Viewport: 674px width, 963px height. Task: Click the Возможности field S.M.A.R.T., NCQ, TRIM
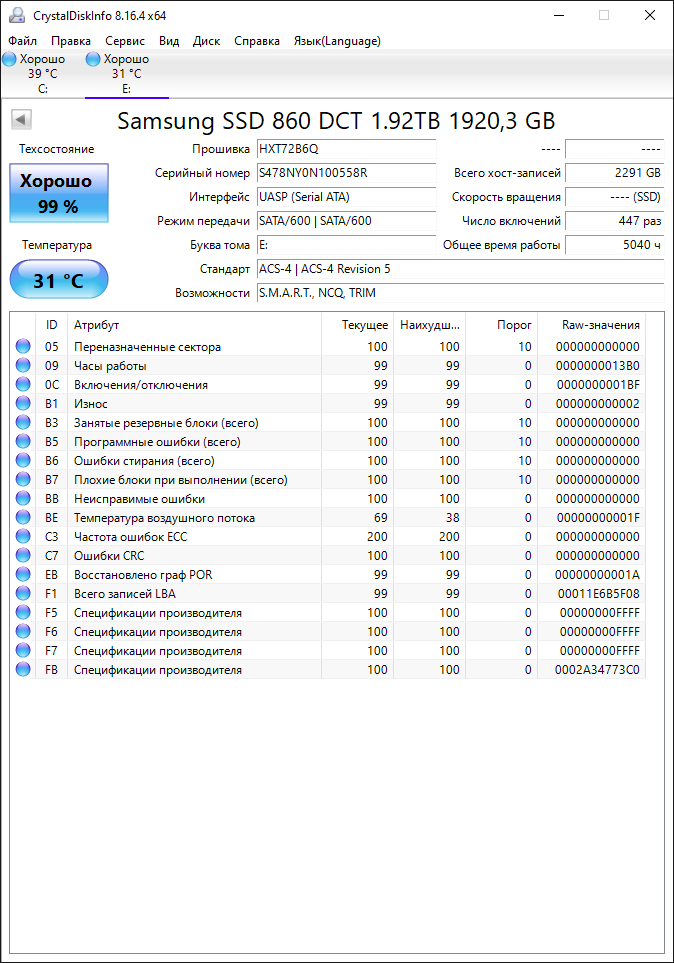coord(460,293)
